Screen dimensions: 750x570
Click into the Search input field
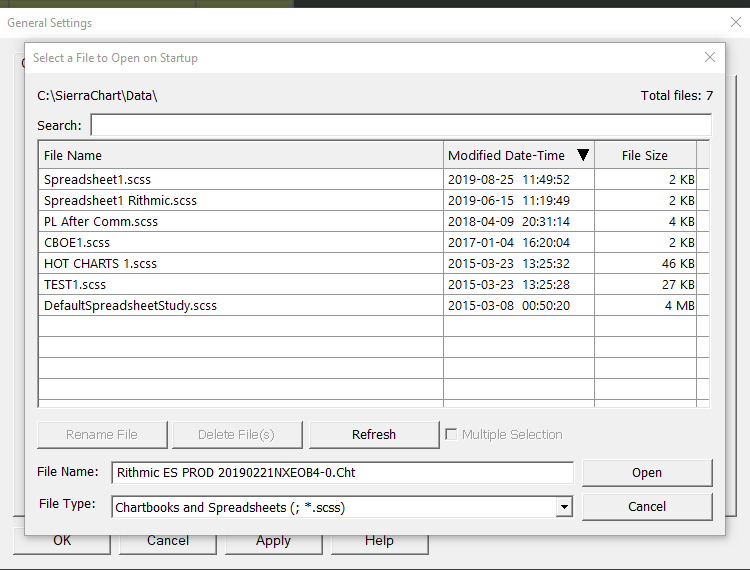click(x=401, y=125)
